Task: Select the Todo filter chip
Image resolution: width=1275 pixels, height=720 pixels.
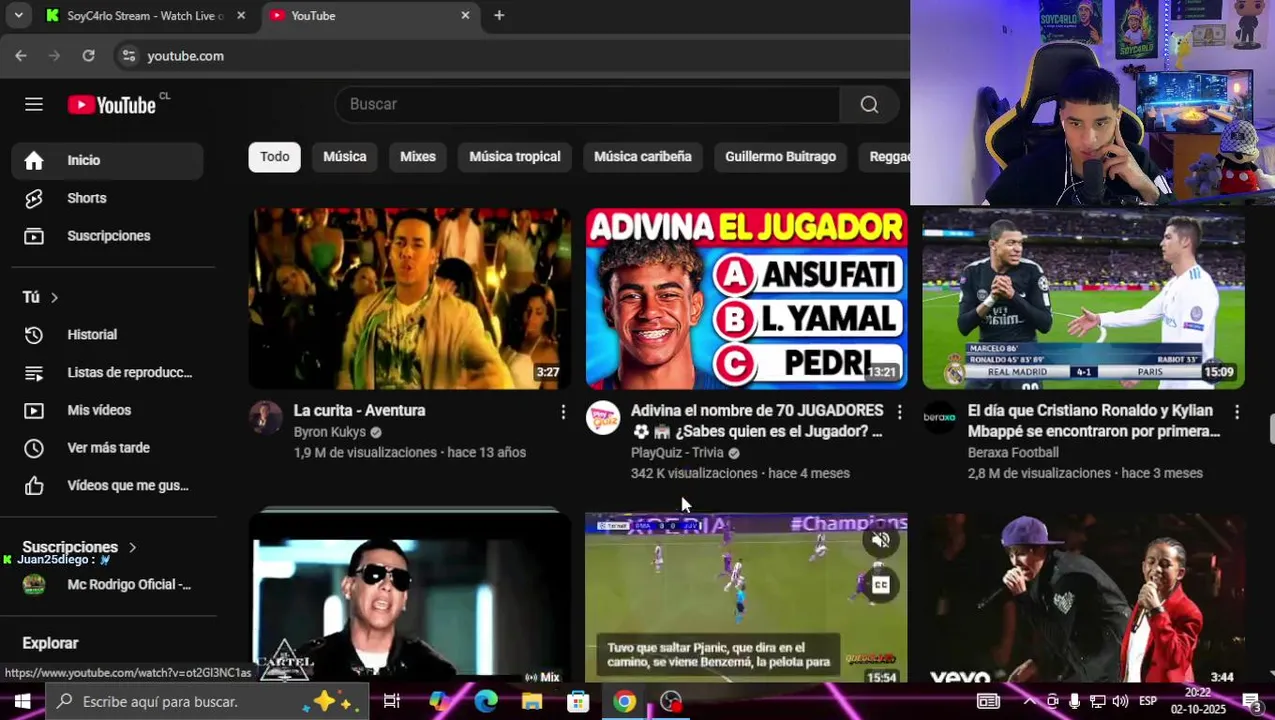Action: 275,157
